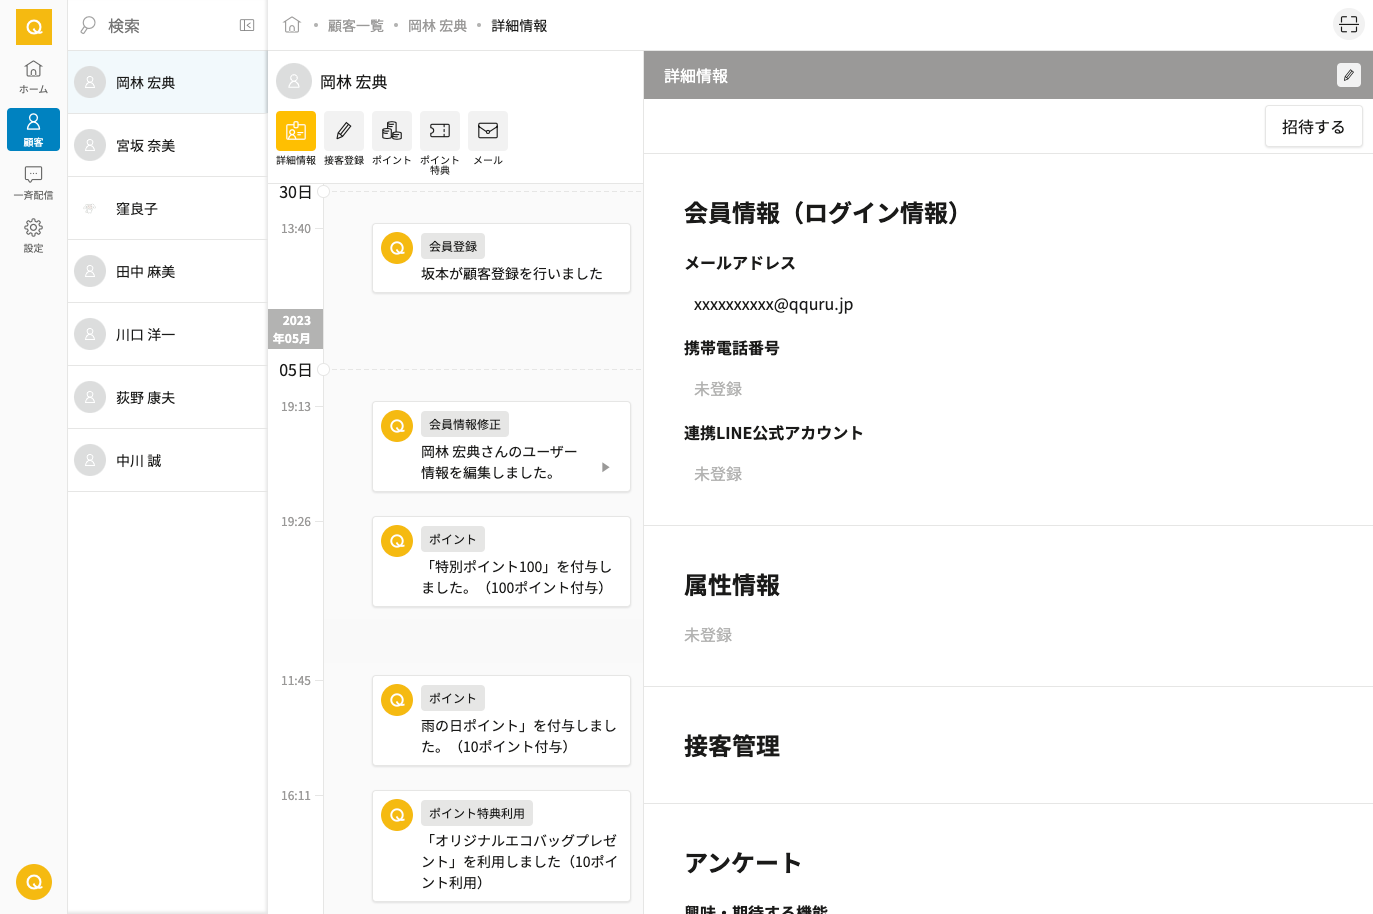Click the scan icon at top right

(x=1348, y=24)
